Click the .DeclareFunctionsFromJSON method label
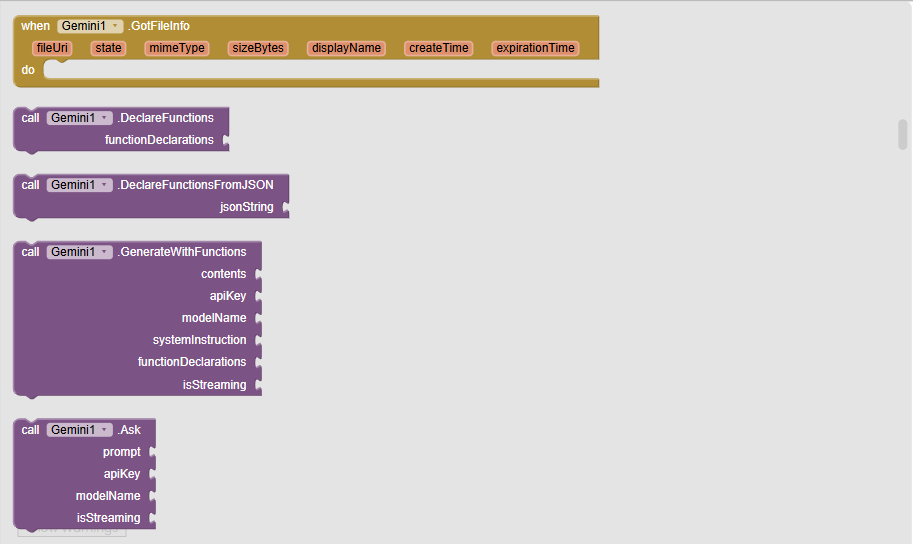The image size is (913, 544). tap(195, 185)
